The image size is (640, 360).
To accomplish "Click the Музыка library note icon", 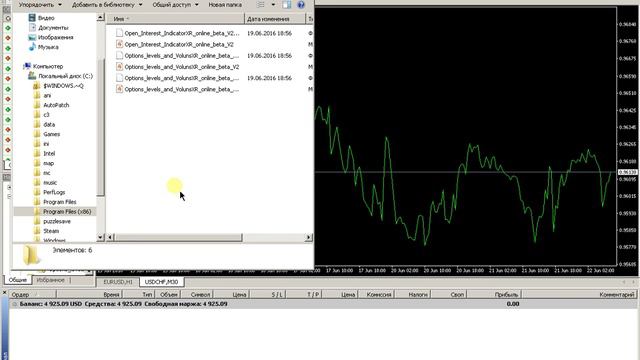I will (32, 47).
